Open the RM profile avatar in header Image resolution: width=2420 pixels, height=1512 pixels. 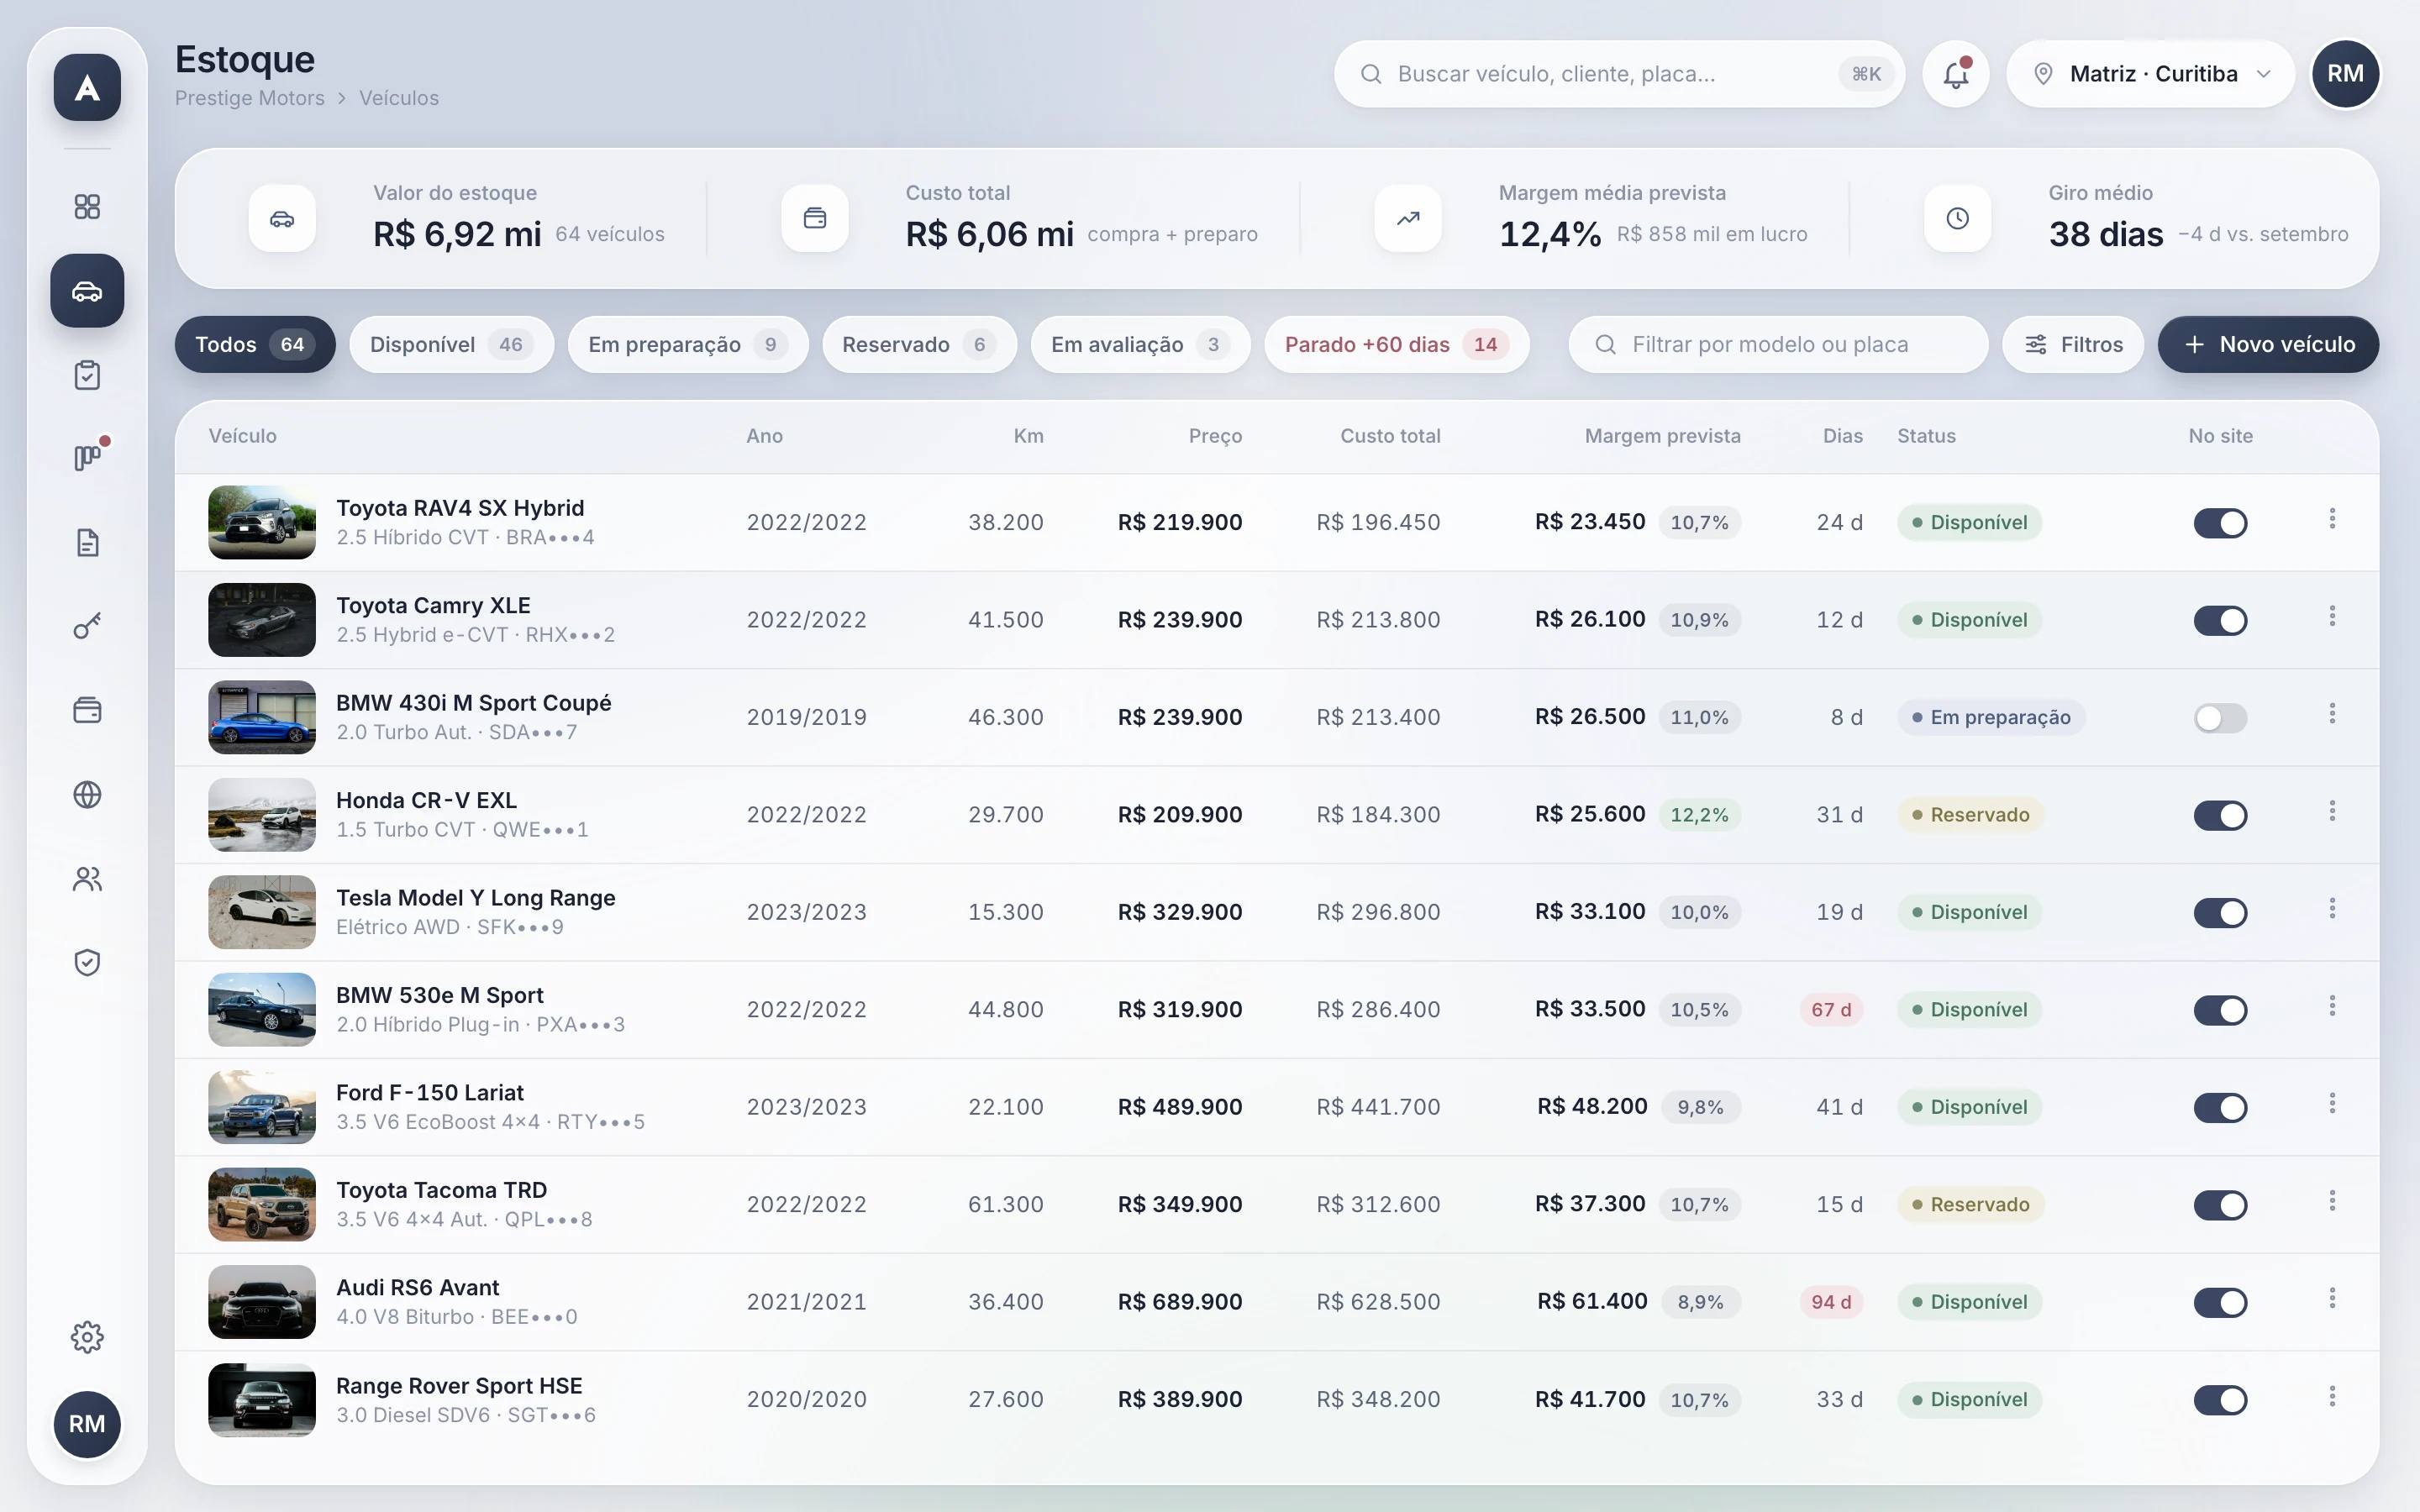point(2345,74)
